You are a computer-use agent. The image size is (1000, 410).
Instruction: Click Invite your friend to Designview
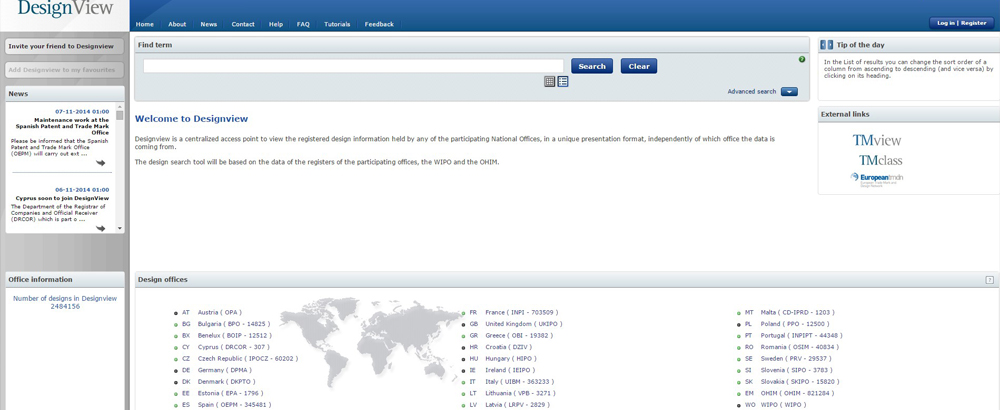64,47
